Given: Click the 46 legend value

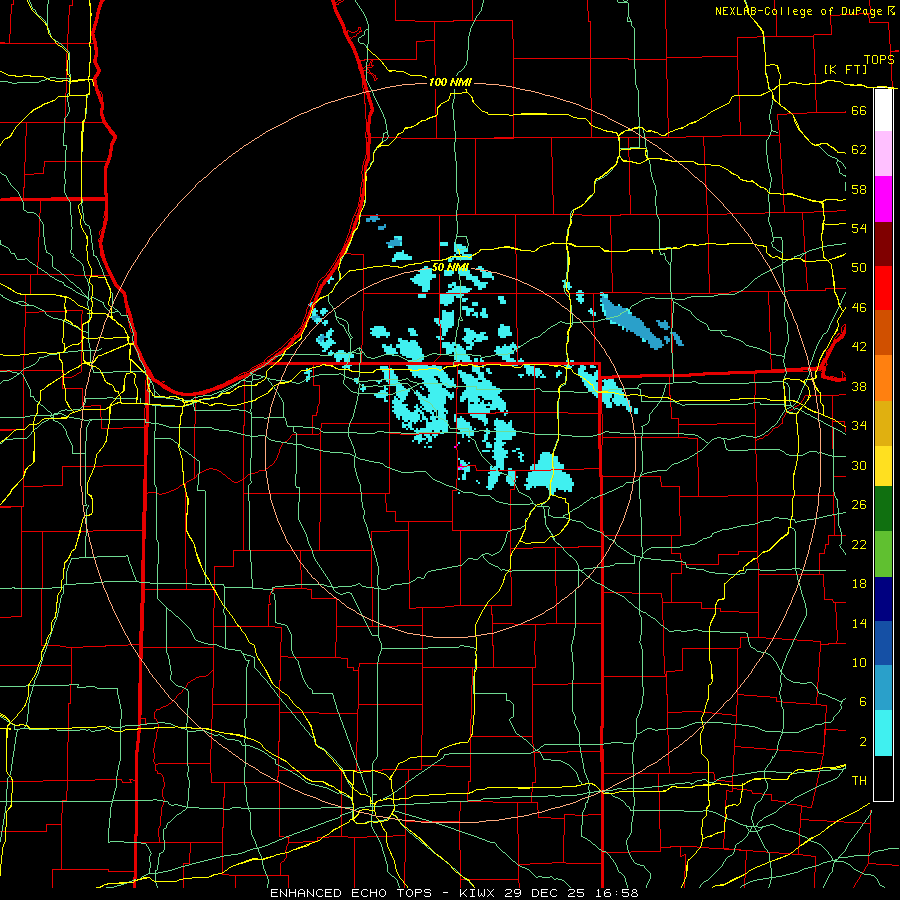Looking at the screenshot, I should [859, 308].
